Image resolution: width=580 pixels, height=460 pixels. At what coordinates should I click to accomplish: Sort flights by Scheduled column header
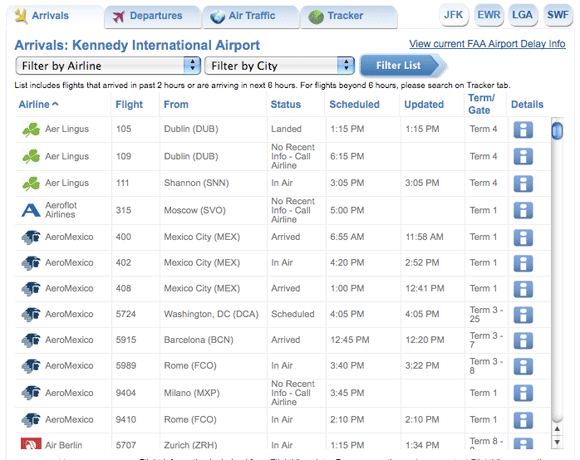click(354, 105)
